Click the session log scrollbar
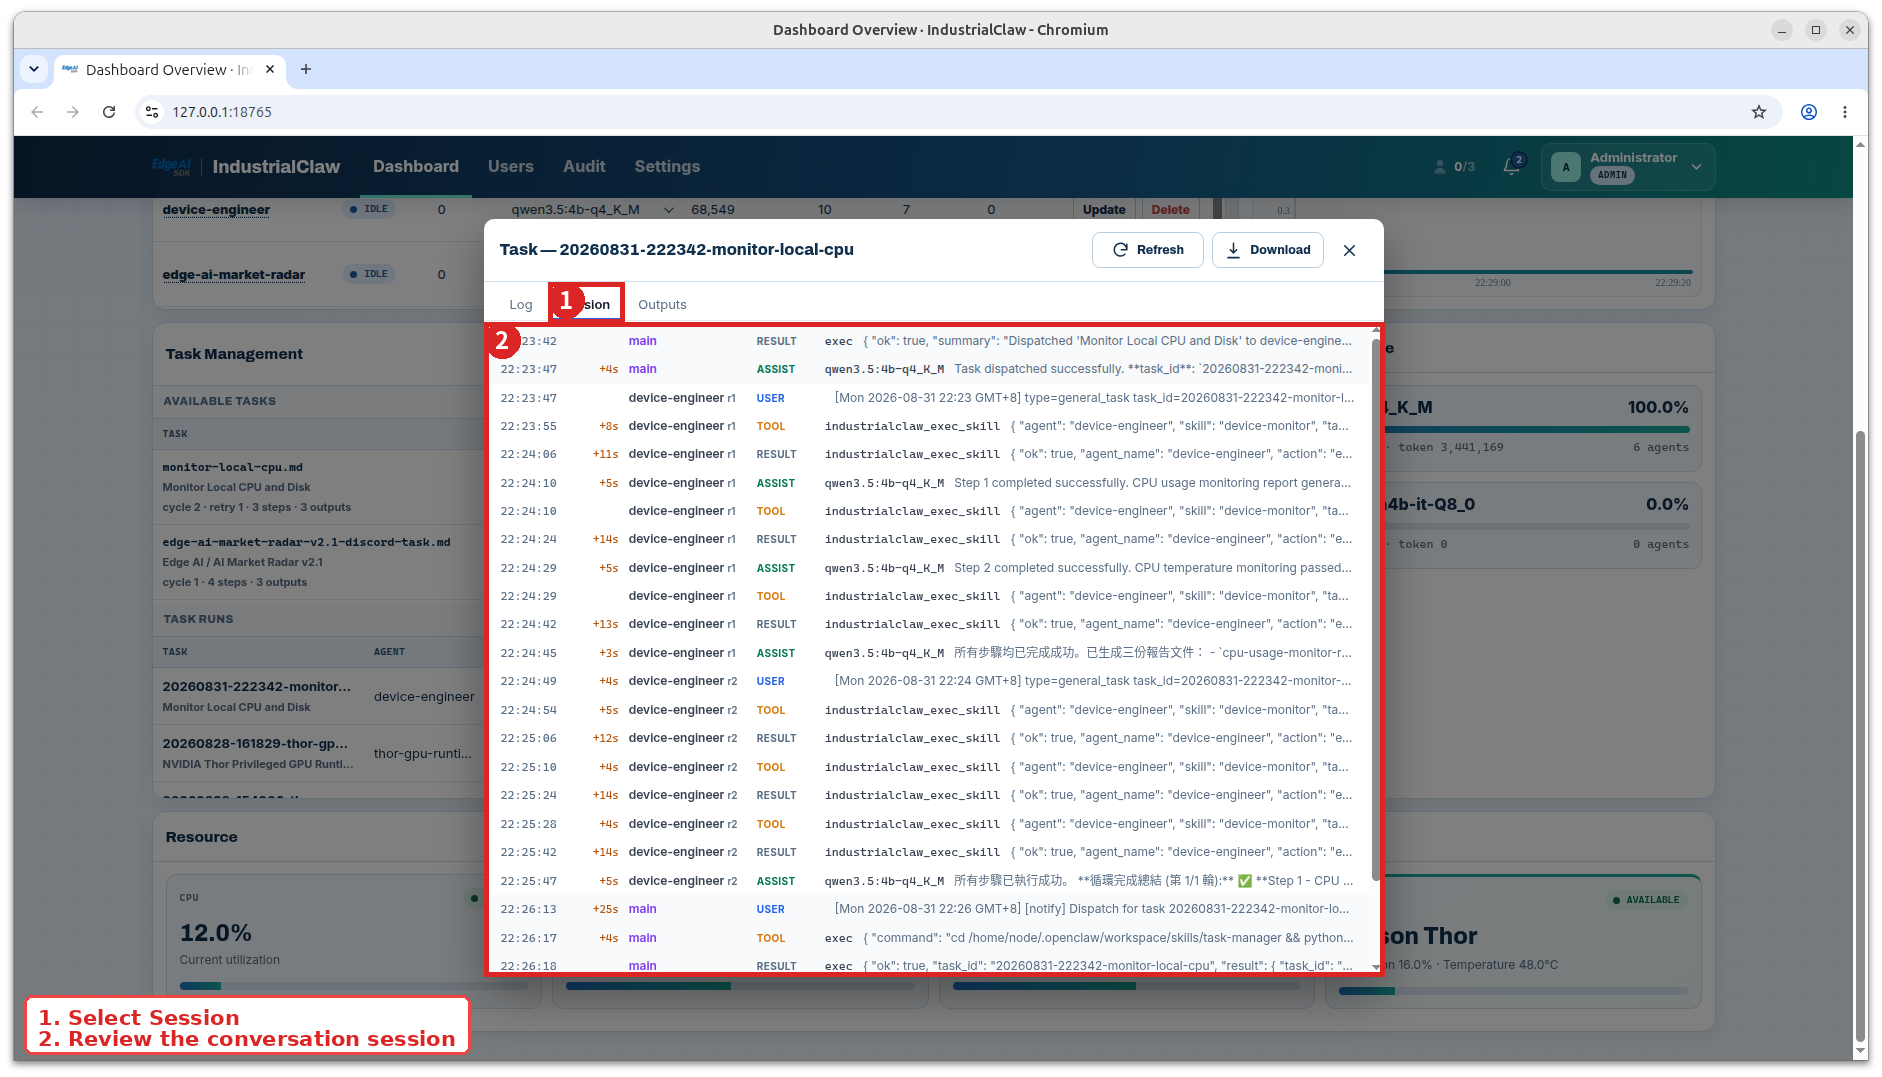This screenshot has height=1077, width=1882. pos(1376,610)
